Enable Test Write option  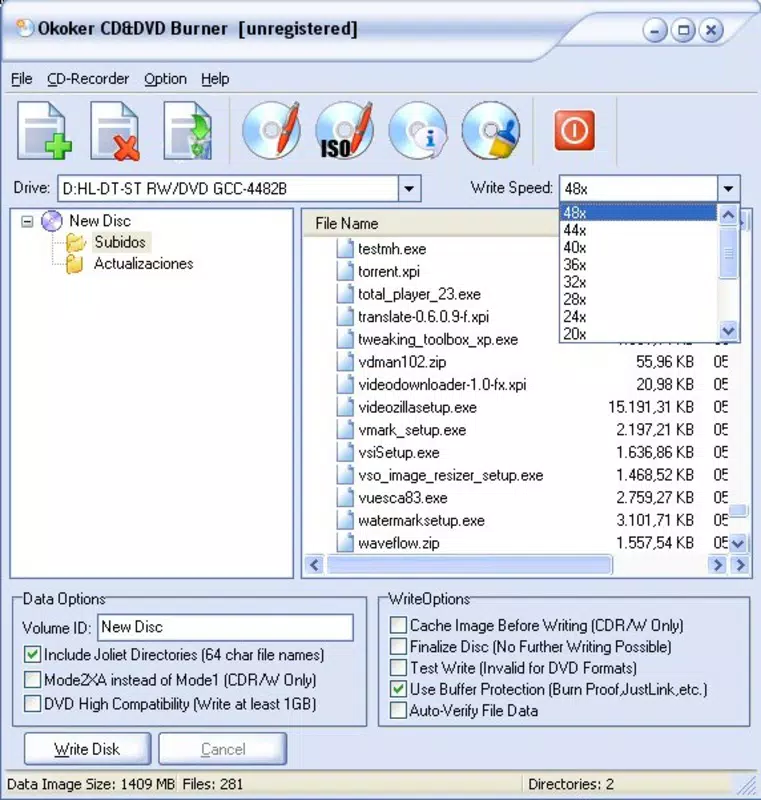[x=398, y=668]
